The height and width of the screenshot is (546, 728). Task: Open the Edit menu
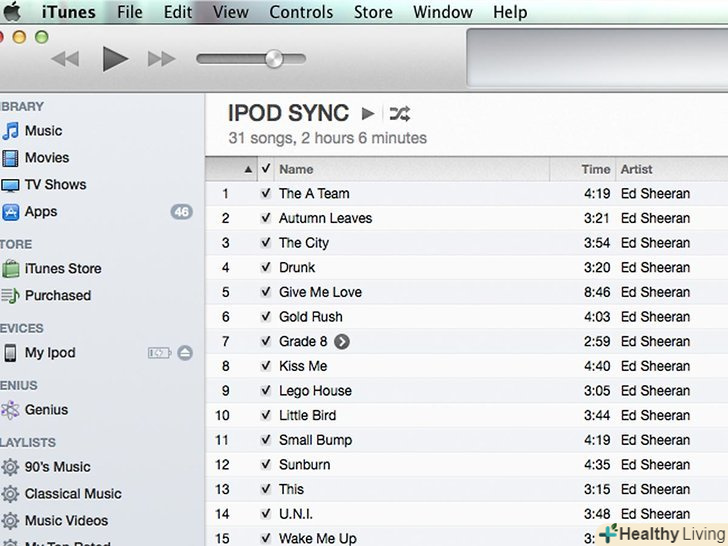pos(177,12)
